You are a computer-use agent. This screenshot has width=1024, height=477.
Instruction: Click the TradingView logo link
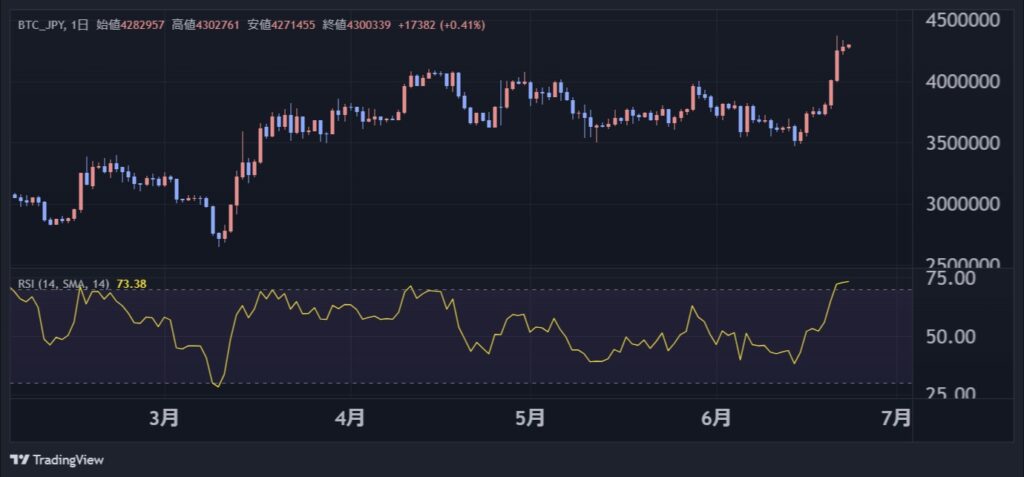[57, 460]
